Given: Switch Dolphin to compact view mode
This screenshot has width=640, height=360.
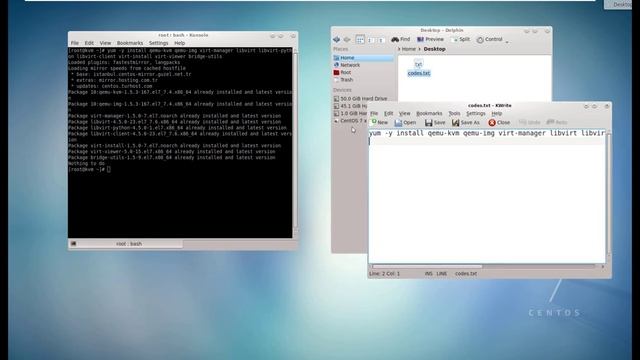Looking at the screenshot, I should pyautogui.click(x=370, y=40).
